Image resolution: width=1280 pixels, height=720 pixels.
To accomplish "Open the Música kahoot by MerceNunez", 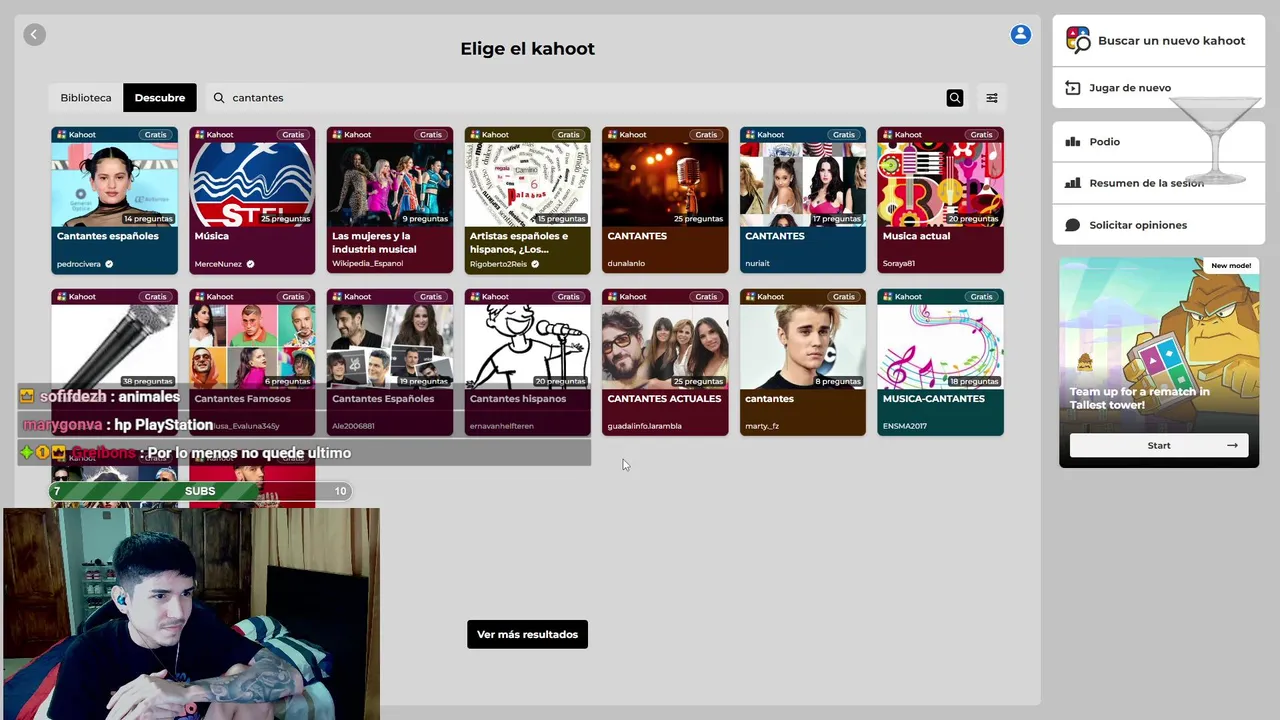I will pos(252,200).
